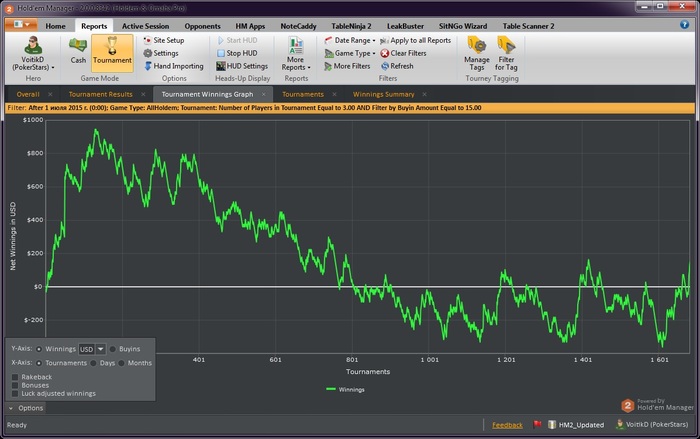Refresh the report
The width and height of the screenshot is (700, 439).
[x=397, y=66]
